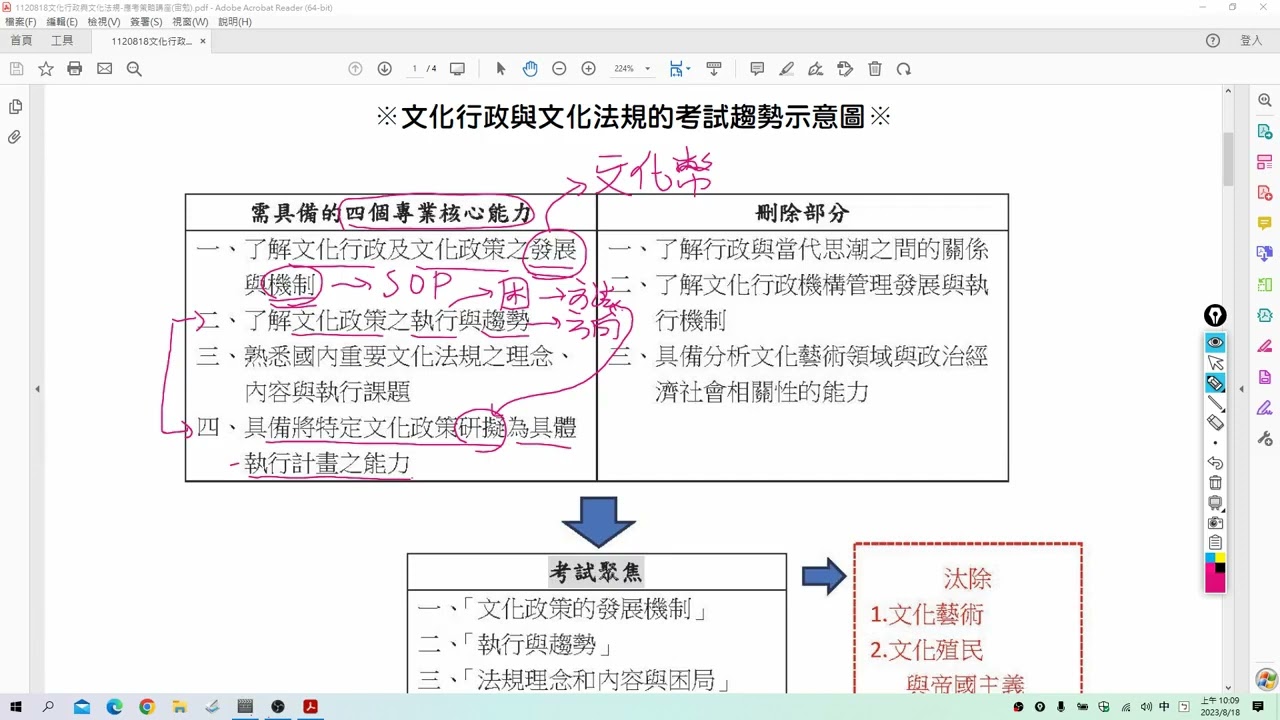Click the green export PDF icon in right pane

coord(1264,131)
